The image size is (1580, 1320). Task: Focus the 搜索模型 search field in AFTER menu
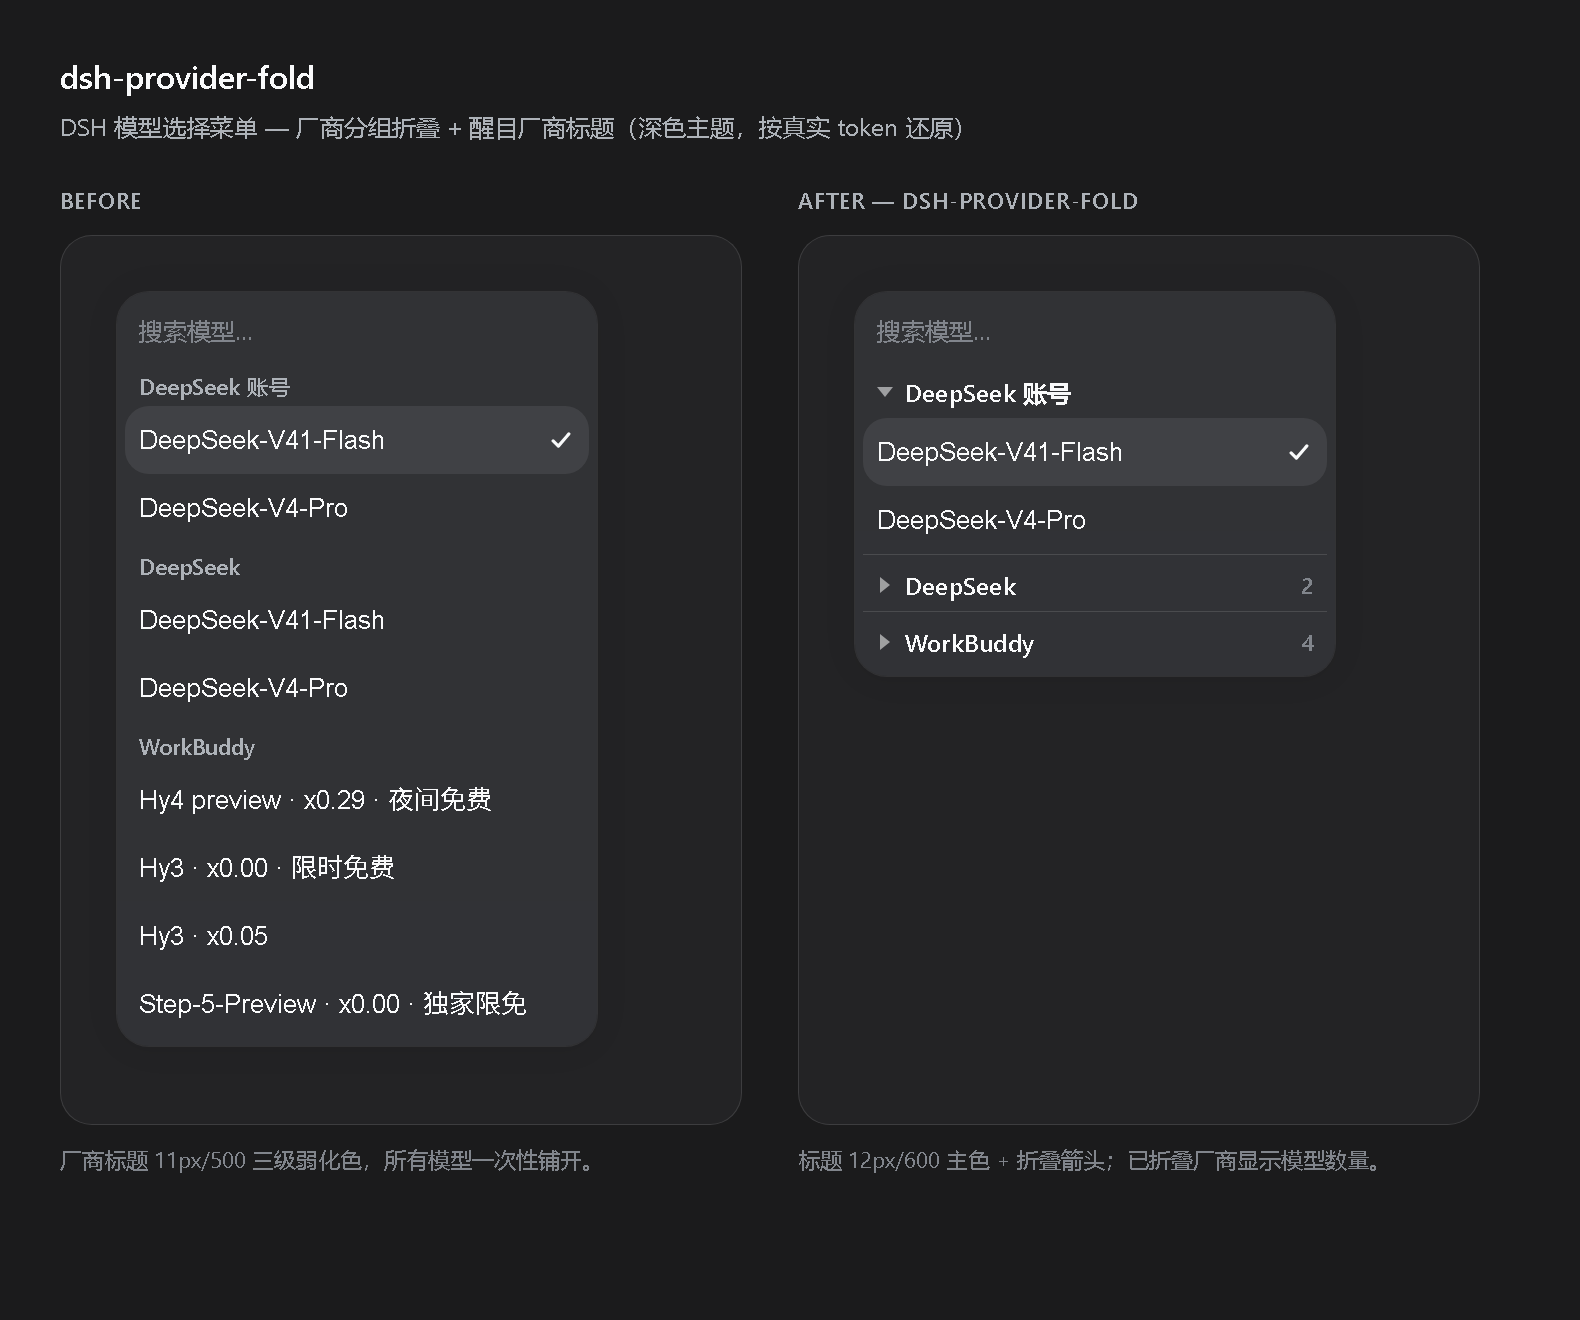[x=1095, y=332]
